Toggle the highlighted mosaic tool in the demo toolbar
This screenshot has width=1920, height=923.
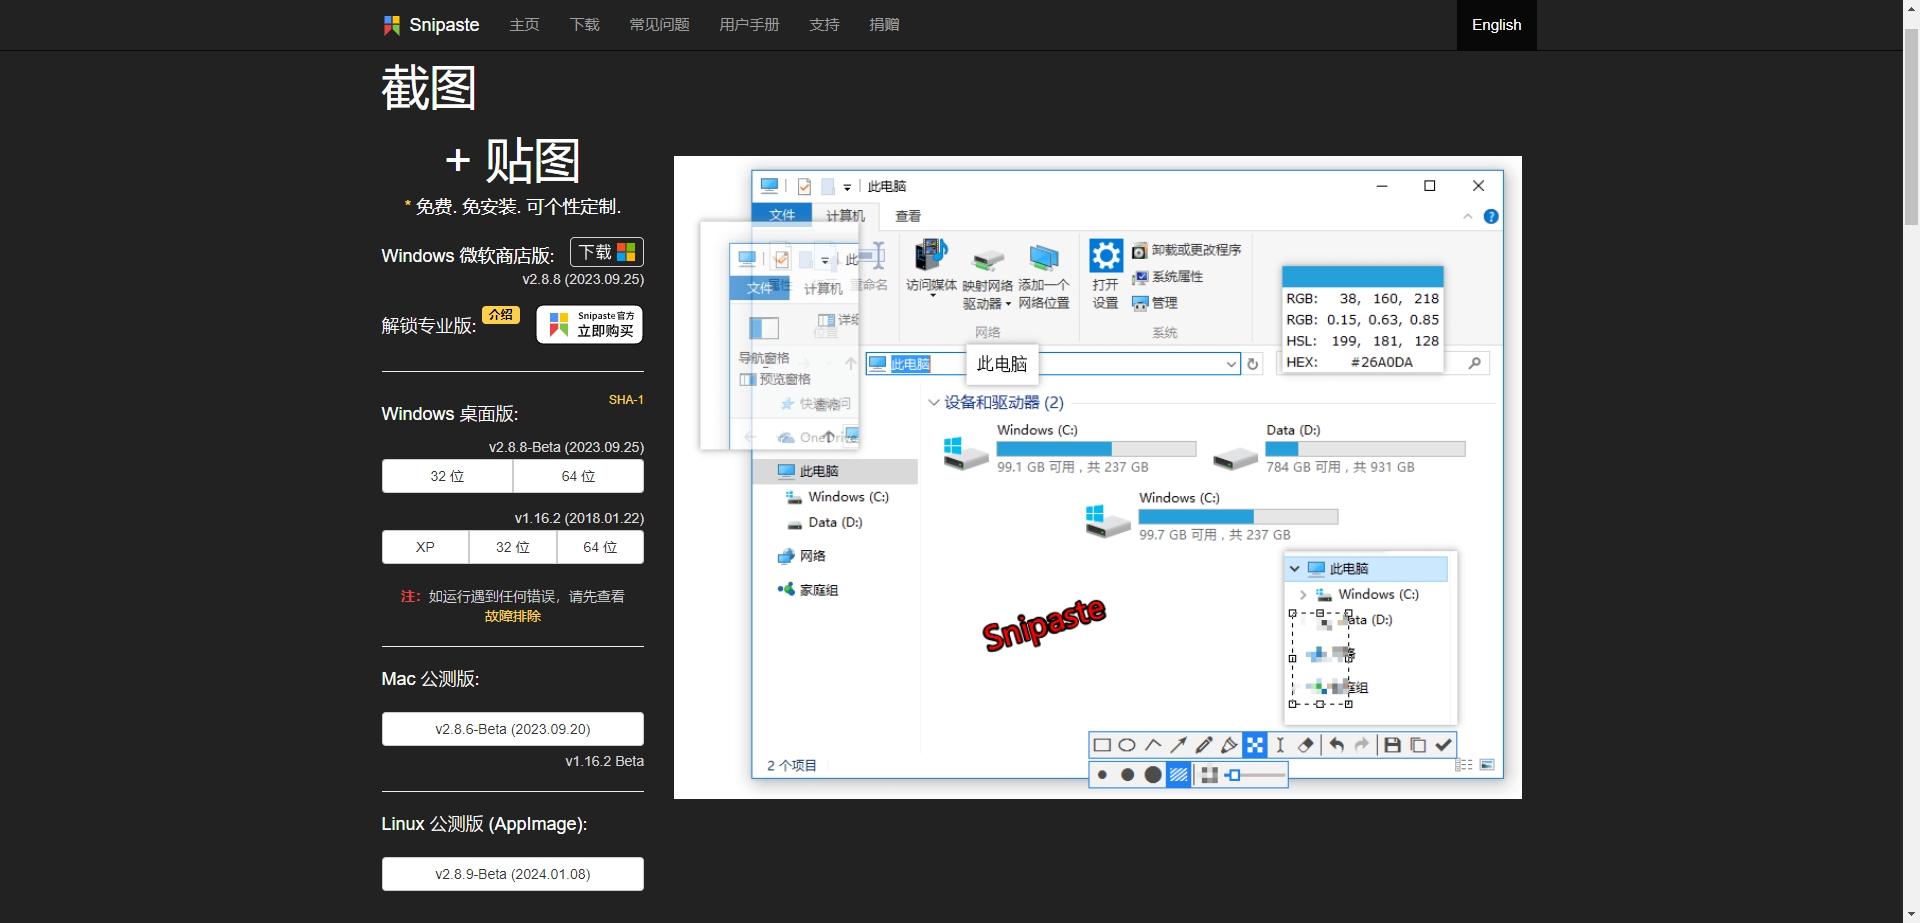[x=1255, y=745]
